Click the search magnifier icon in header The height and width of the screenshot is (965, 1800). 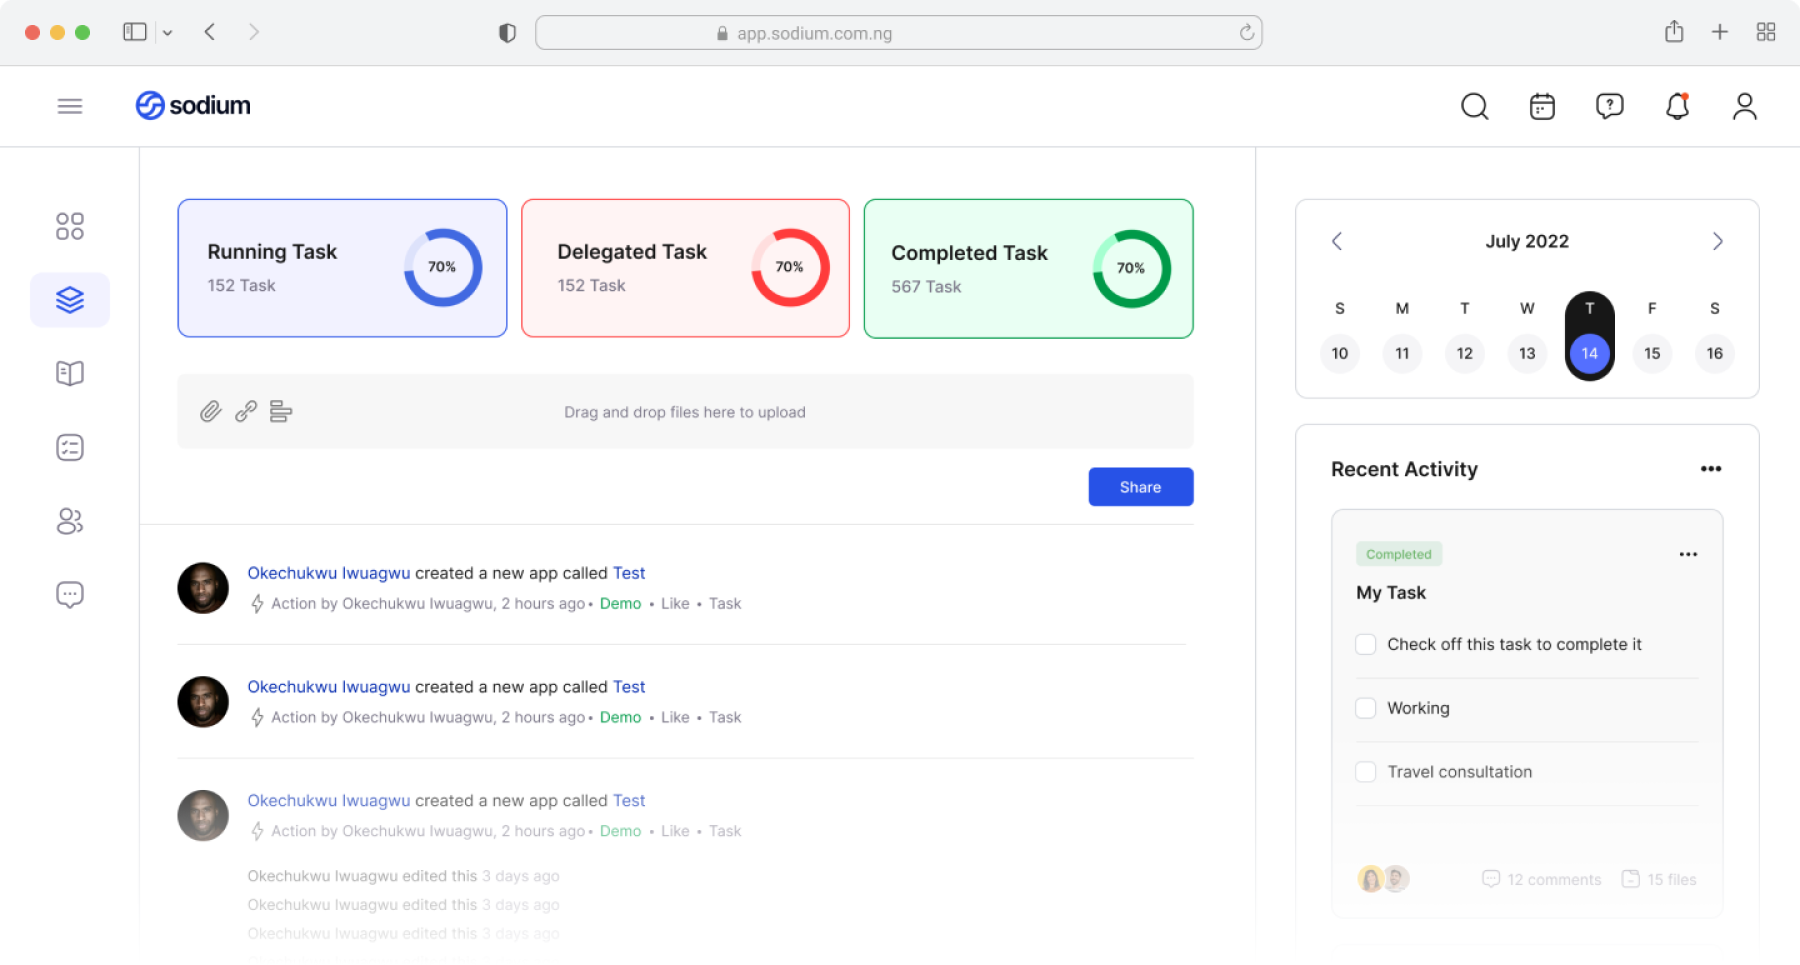[x=1474, y=106]
